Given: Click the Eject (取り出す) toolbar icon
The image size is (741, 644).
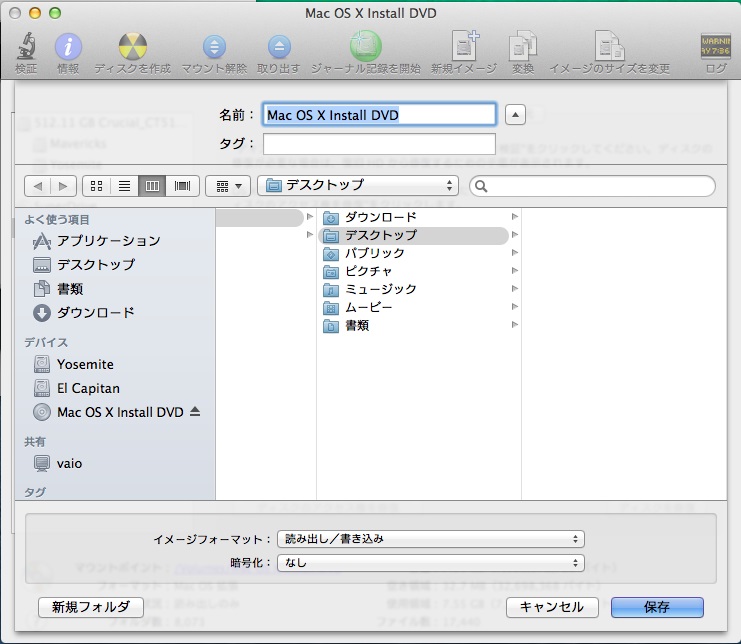Looking at the screenshot, I should 279,46.
